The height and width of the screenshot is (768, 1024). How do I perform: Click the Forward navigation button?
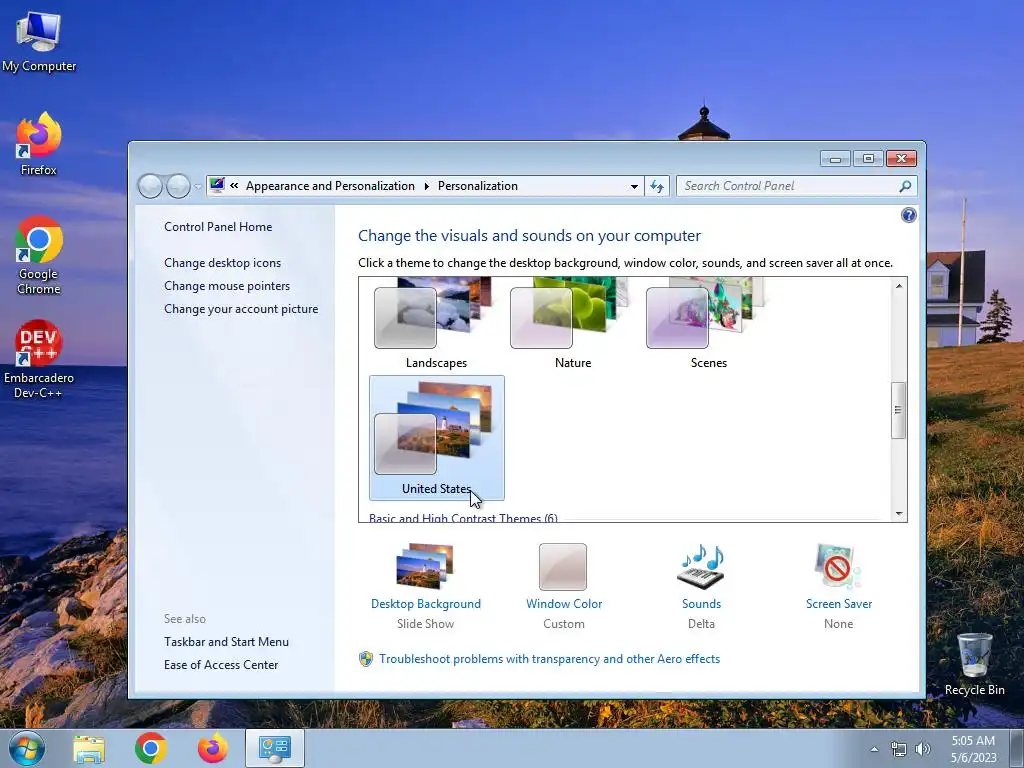[x=178, y=186]
